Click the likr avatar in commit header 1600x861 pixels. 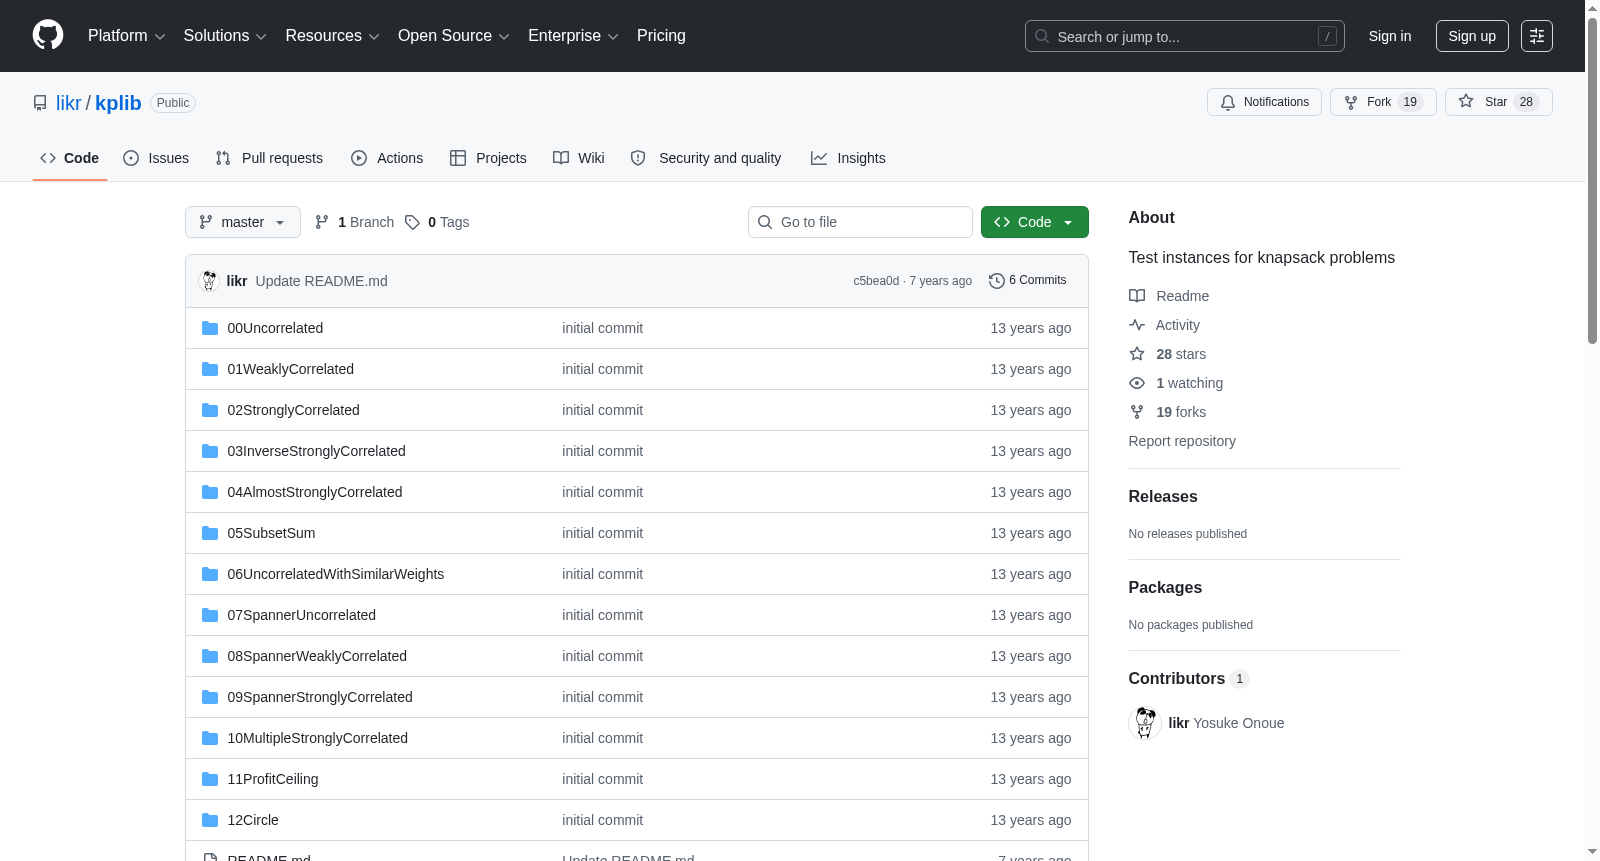pyautogui.click(x=209, y=281)
